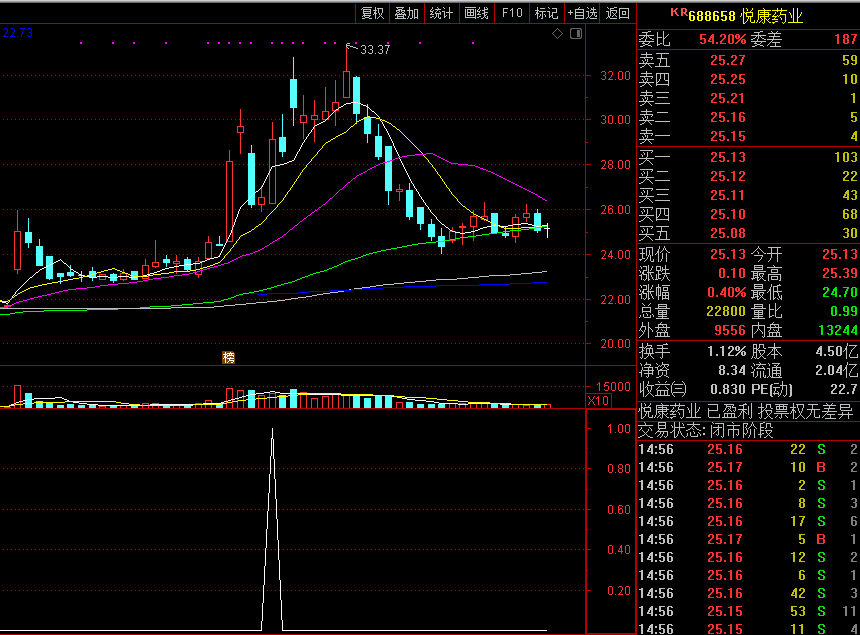The width and height of the screenshot is (860, 635).
Task: Select 卖五 price 25.27
Action: [x=728, y=60]
